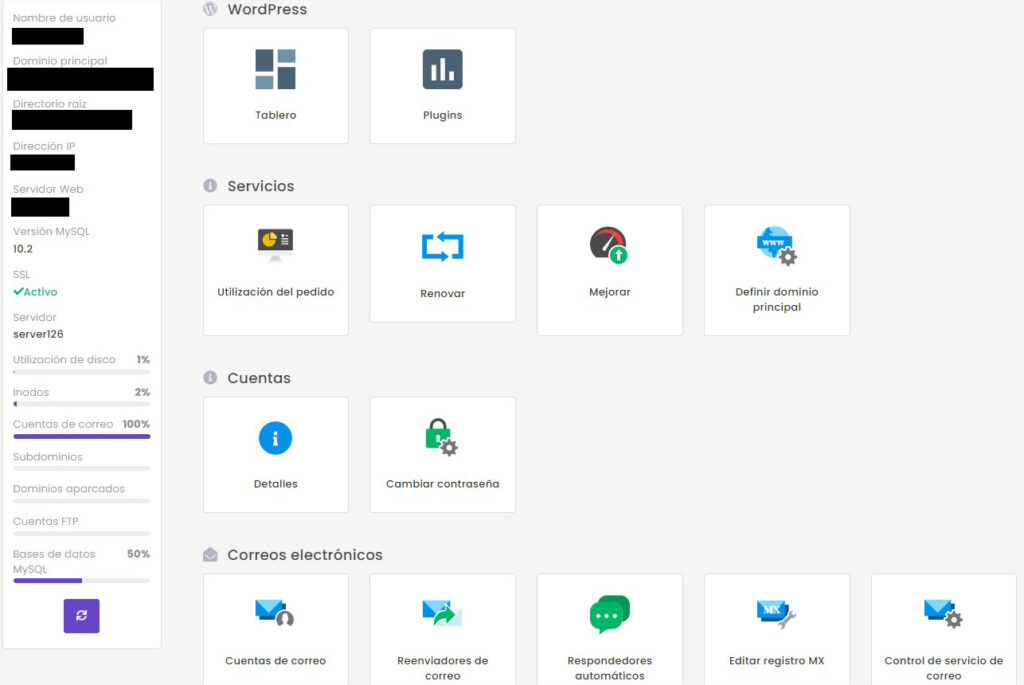Image resolution: width=1024 pixels, height=685 pixels.
Task: Click the Mejorar speedometer icon
Action: [x=609, y=246]
